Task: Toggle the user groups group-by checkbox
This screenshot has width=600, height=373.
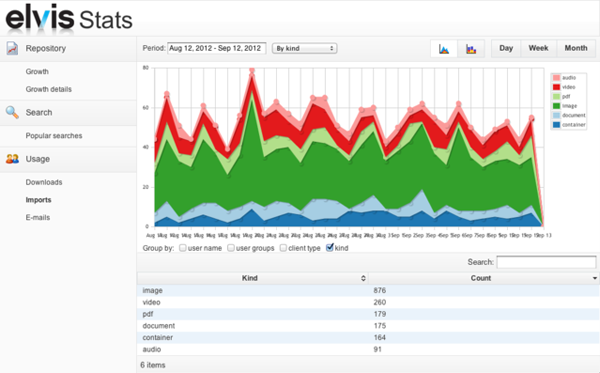Action: pos(231,248)
